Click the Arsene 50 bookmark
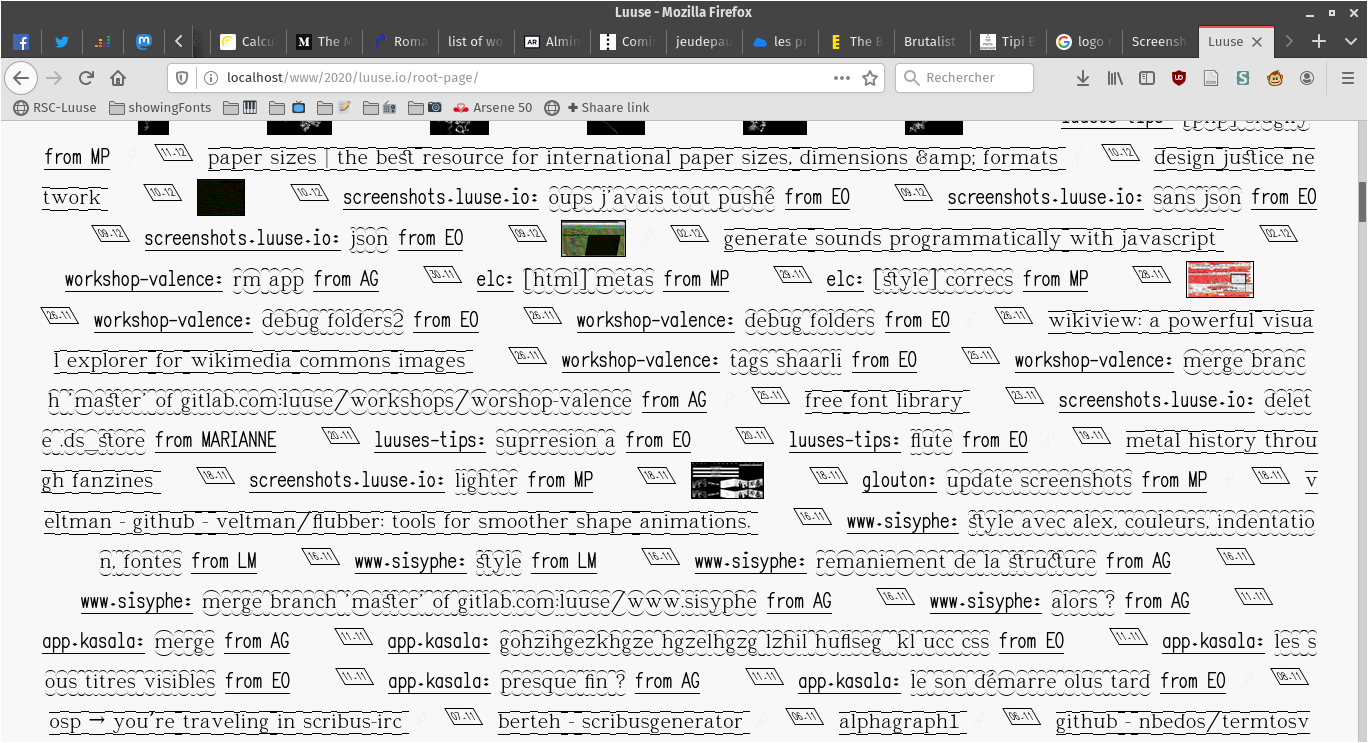The width and height of the screenshot is (1368, 743). pyautogui.click(x=492, y=107)
